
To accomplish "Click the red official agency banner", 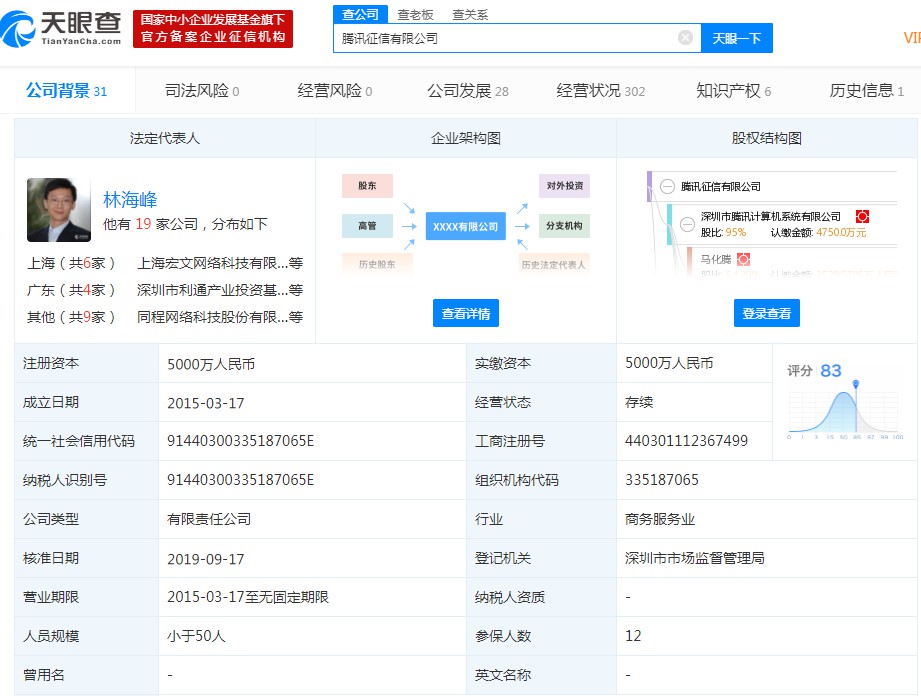I will (x=213, y=28).
